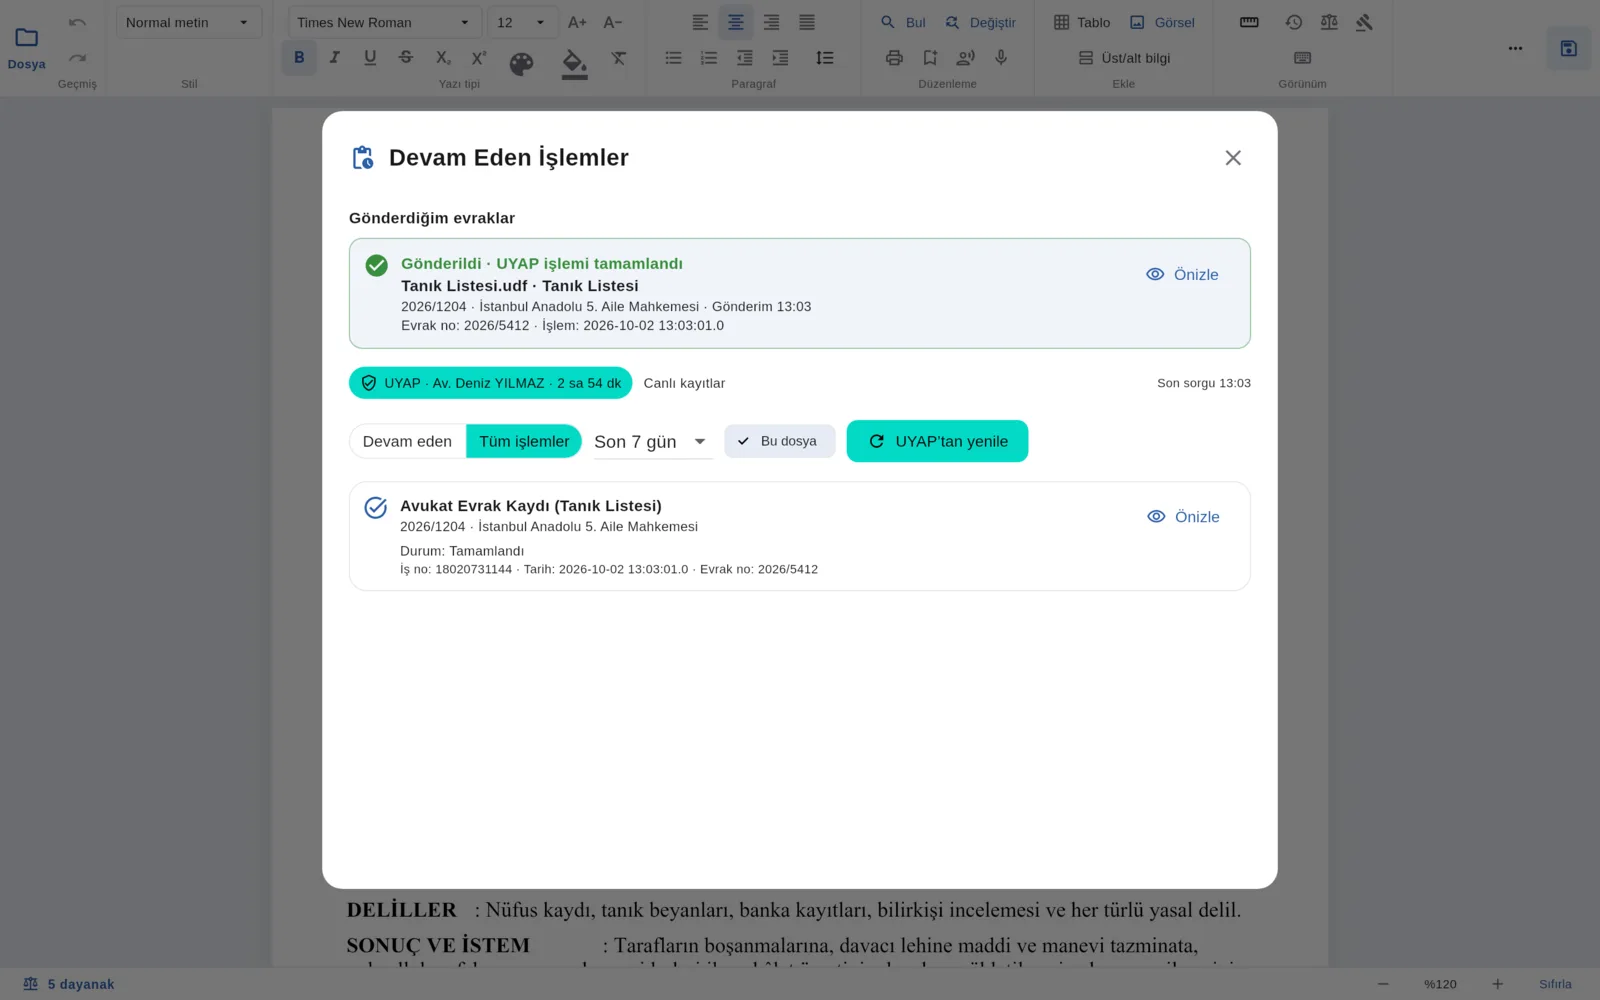Align text left
Viewport: 1600px width, 1000px height.
tap(700, 22)
